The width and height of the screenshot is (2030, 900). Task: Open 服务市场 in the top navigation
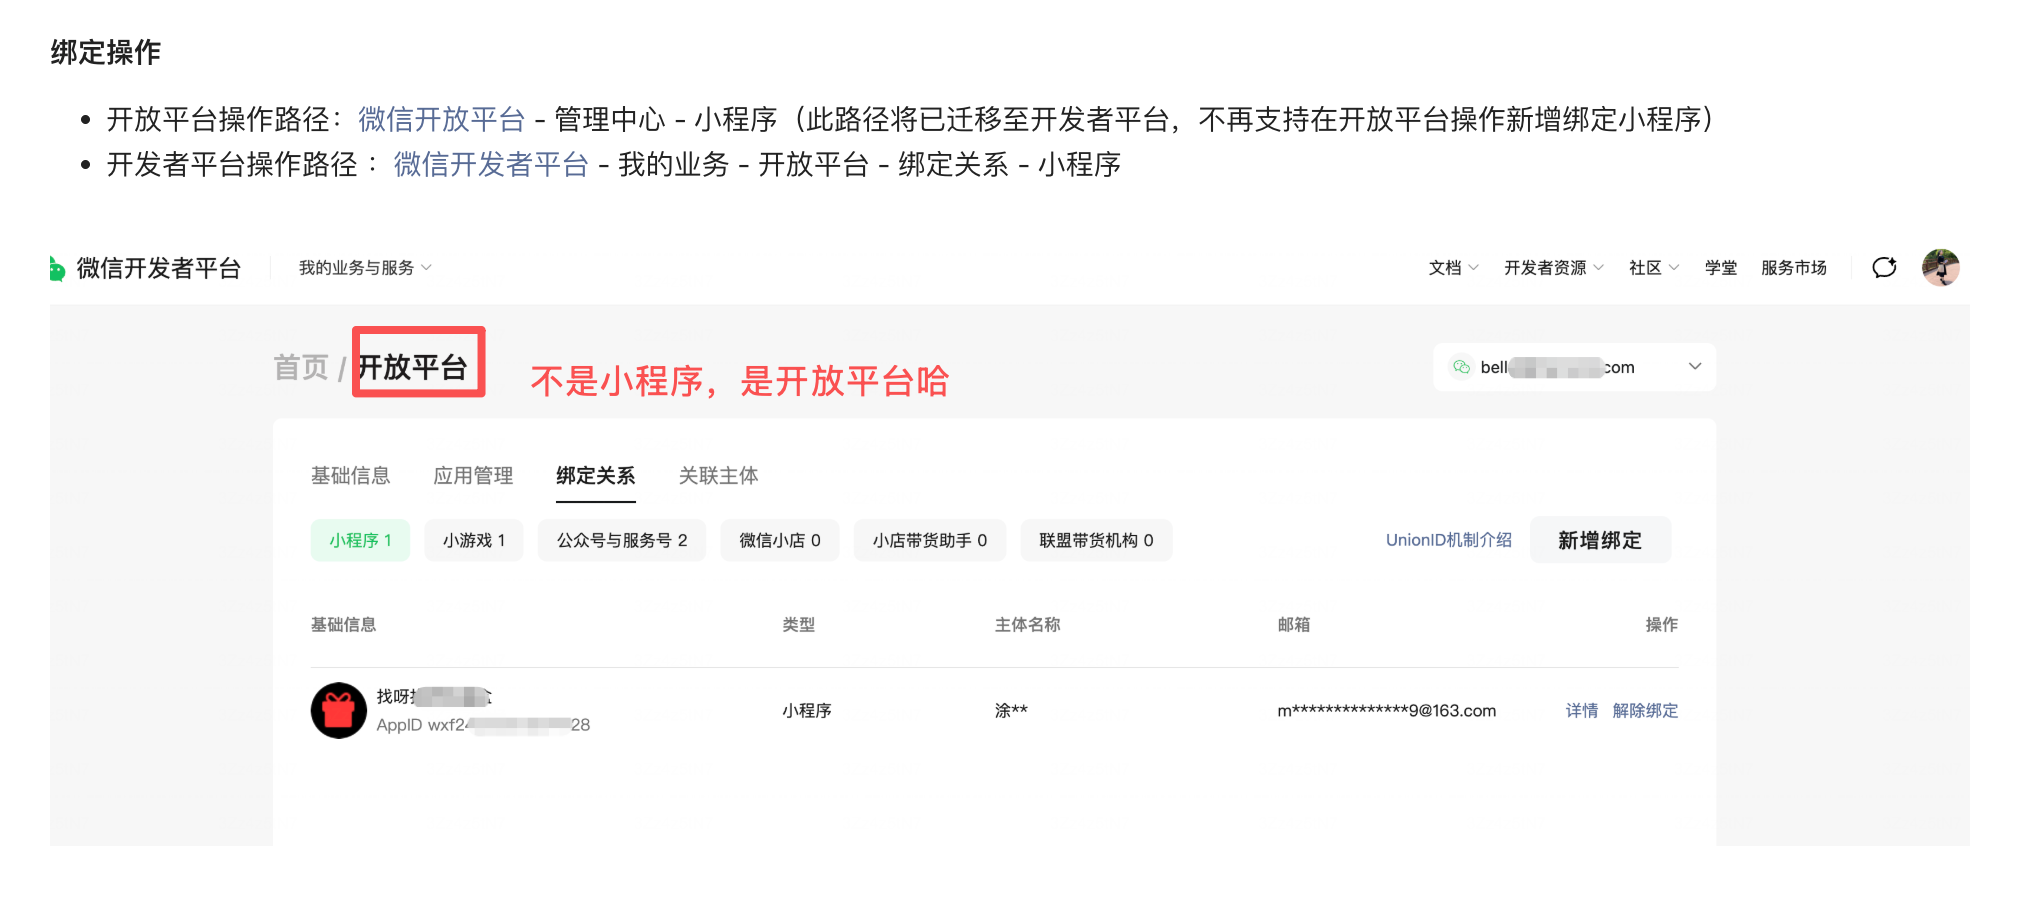1793,268
